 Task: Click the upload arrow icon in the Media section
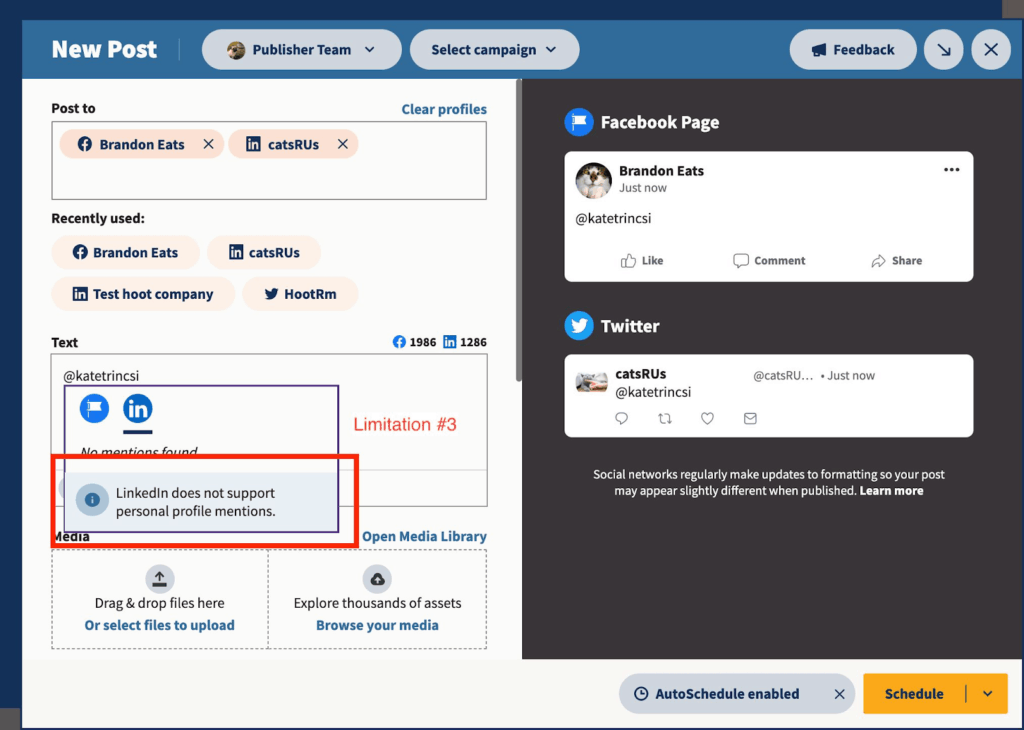pos(159,578)
